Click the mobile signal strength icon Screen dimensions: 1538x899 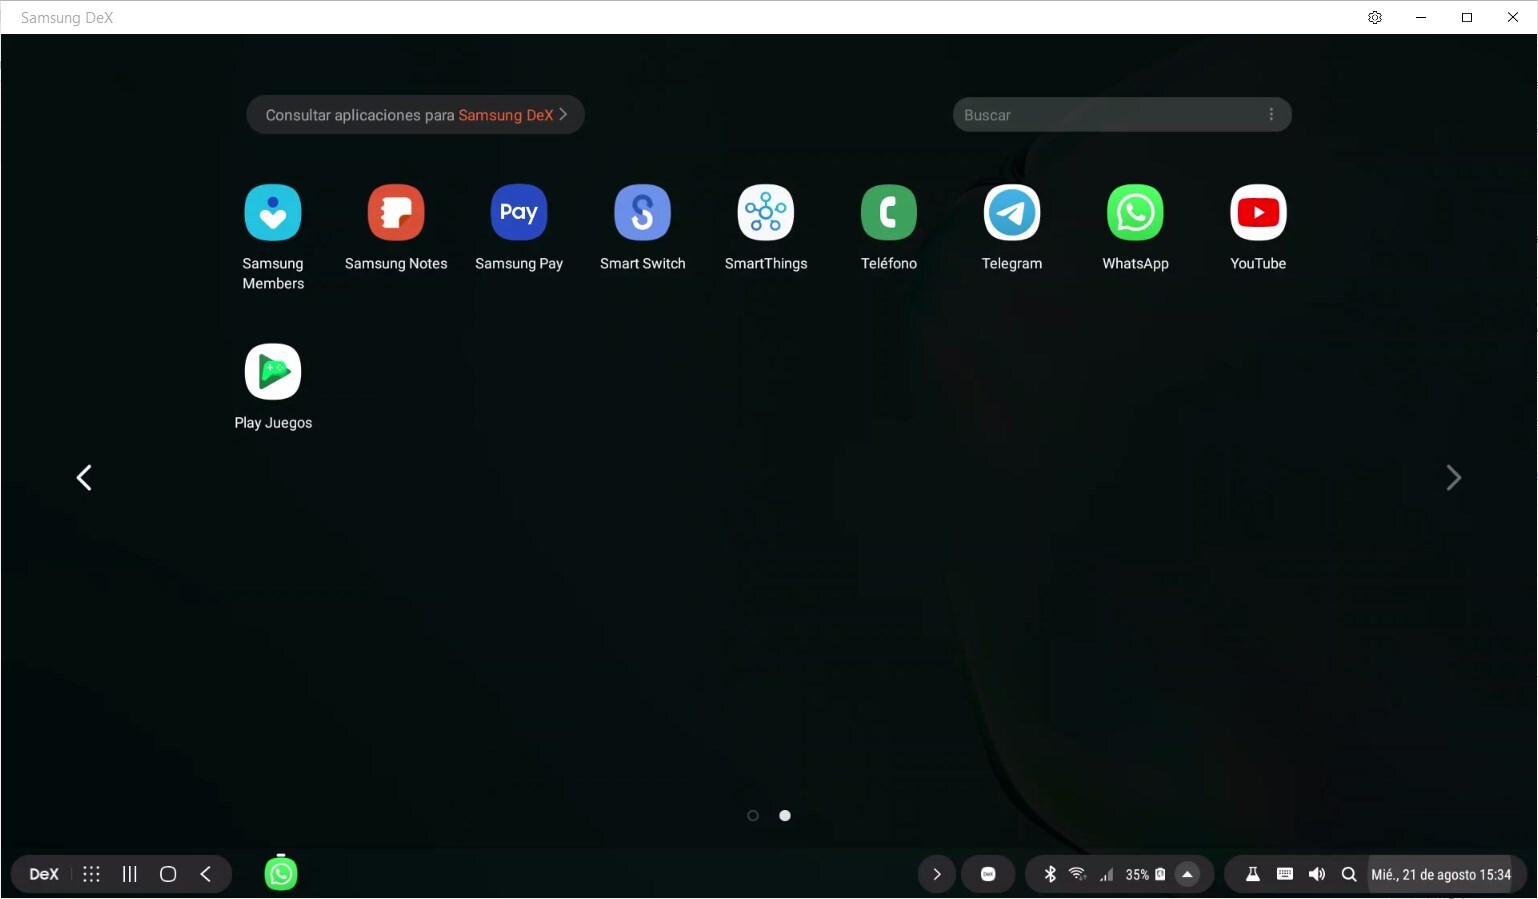(1106, 875)
